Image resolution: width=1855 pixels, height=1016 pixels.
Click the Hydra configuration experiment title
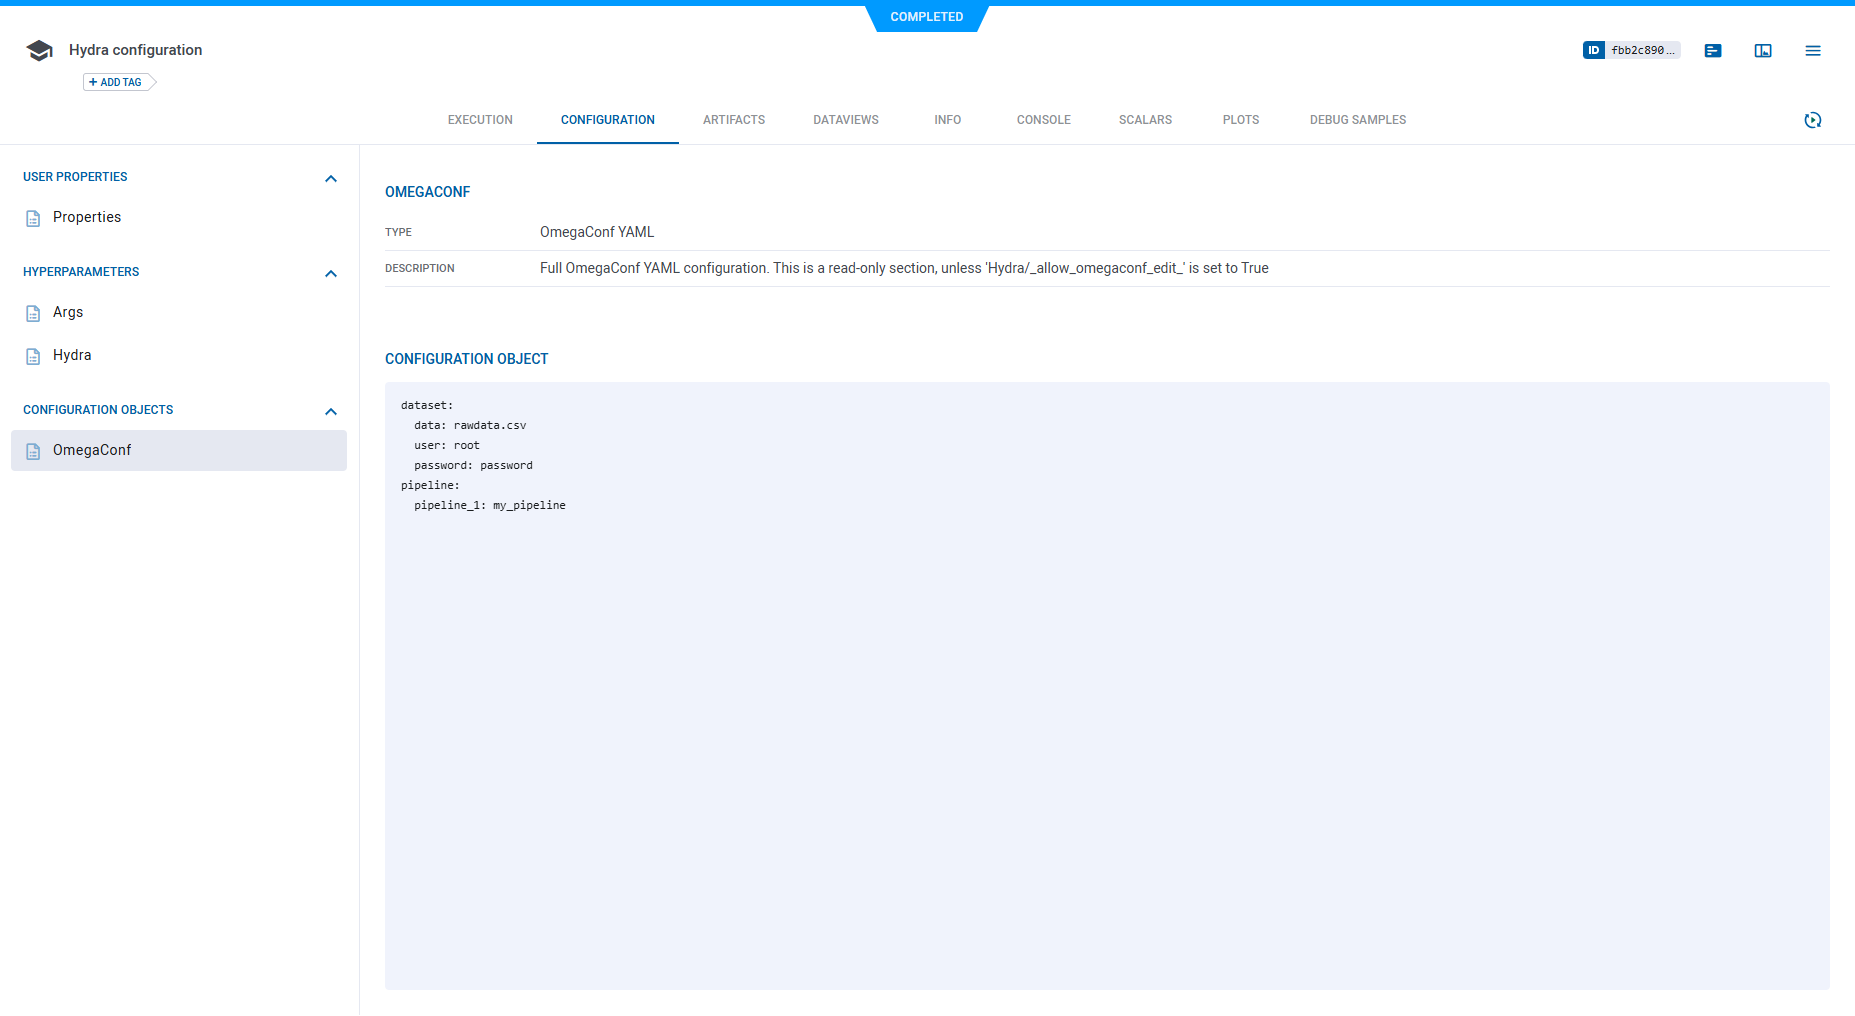[x=135, y=50]
